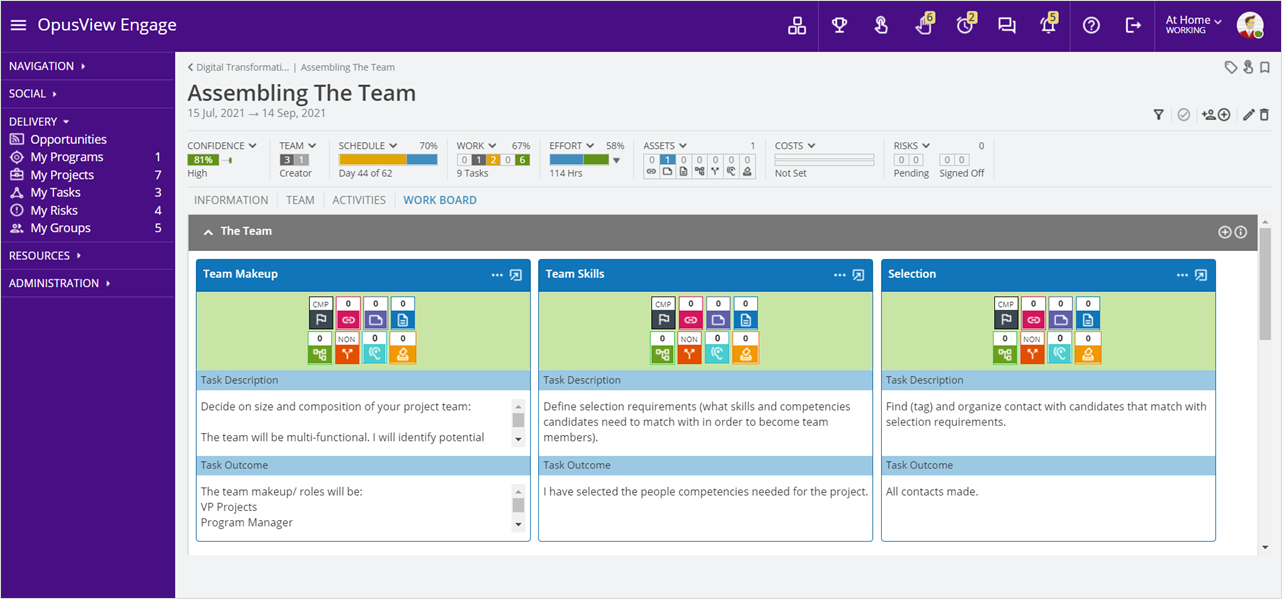This screenshot has width=1282, height=601.
Task: Switch to the INFORMATION tab
Action: click(x=231, y=200)
